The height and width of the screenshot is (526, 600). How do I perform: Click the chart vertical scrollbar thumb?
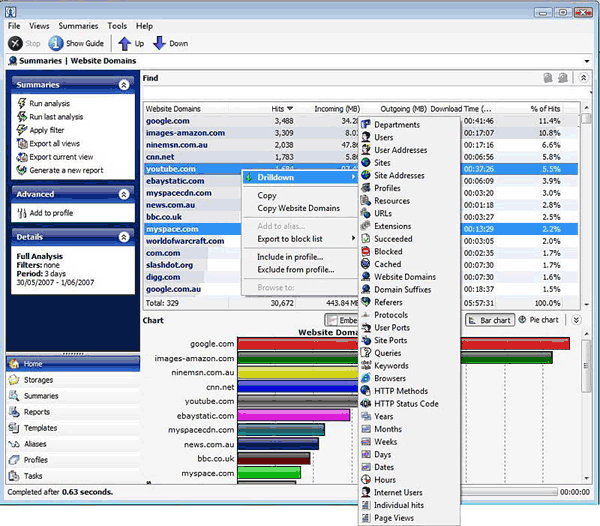(586, 366)
